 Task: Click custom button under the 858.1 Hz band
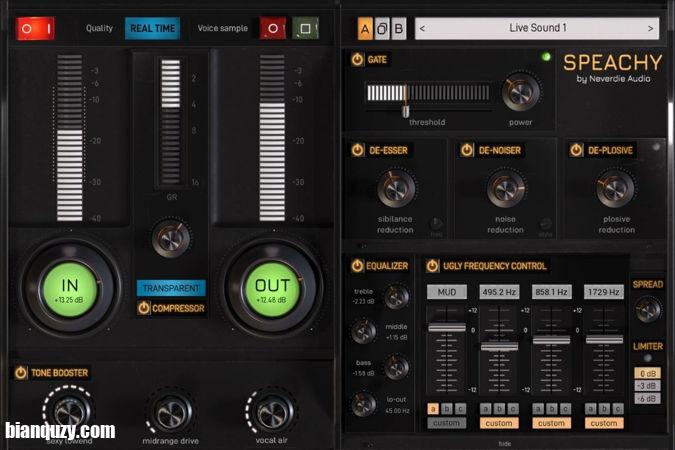(551, 423)
